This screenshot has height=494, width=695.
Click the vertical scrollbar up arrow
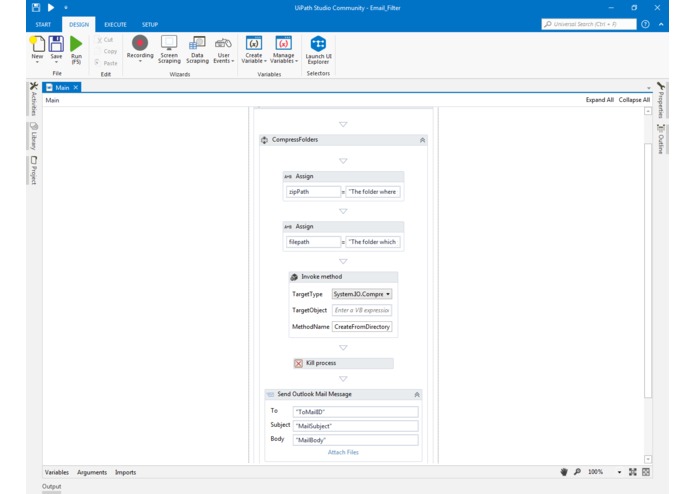click(648, 111)
